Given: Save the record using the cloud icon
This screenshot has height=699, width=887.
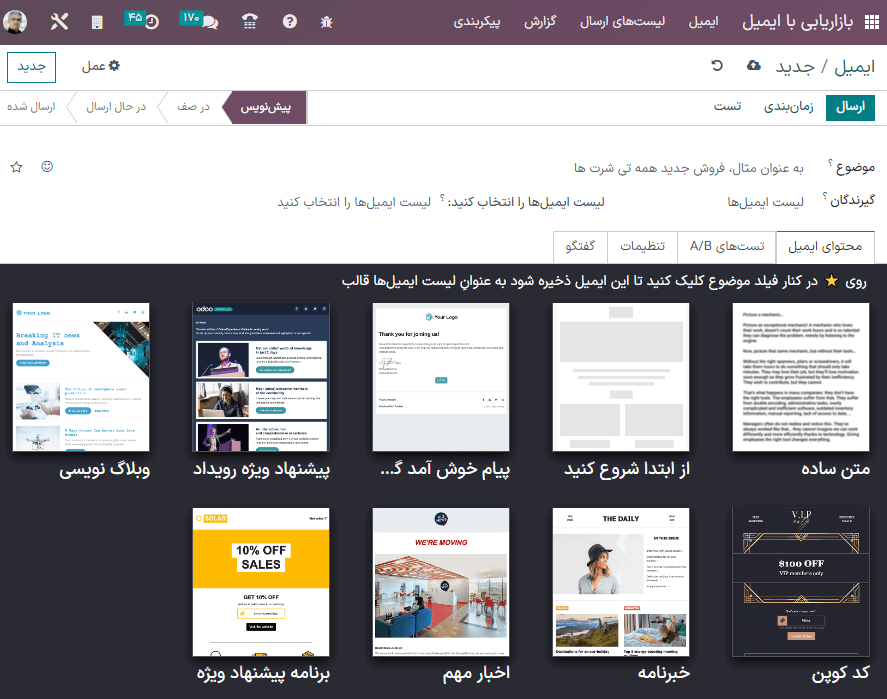Looking at the screenshot, I should coord(753,63).
